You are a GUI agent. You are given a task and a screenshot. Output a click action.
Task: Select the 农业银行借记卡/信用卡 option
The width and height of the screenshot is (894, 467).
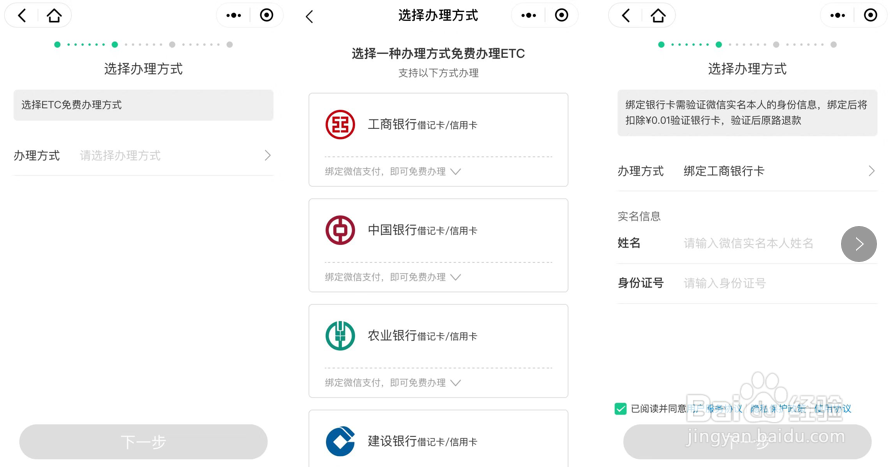[x=438, y=351]
